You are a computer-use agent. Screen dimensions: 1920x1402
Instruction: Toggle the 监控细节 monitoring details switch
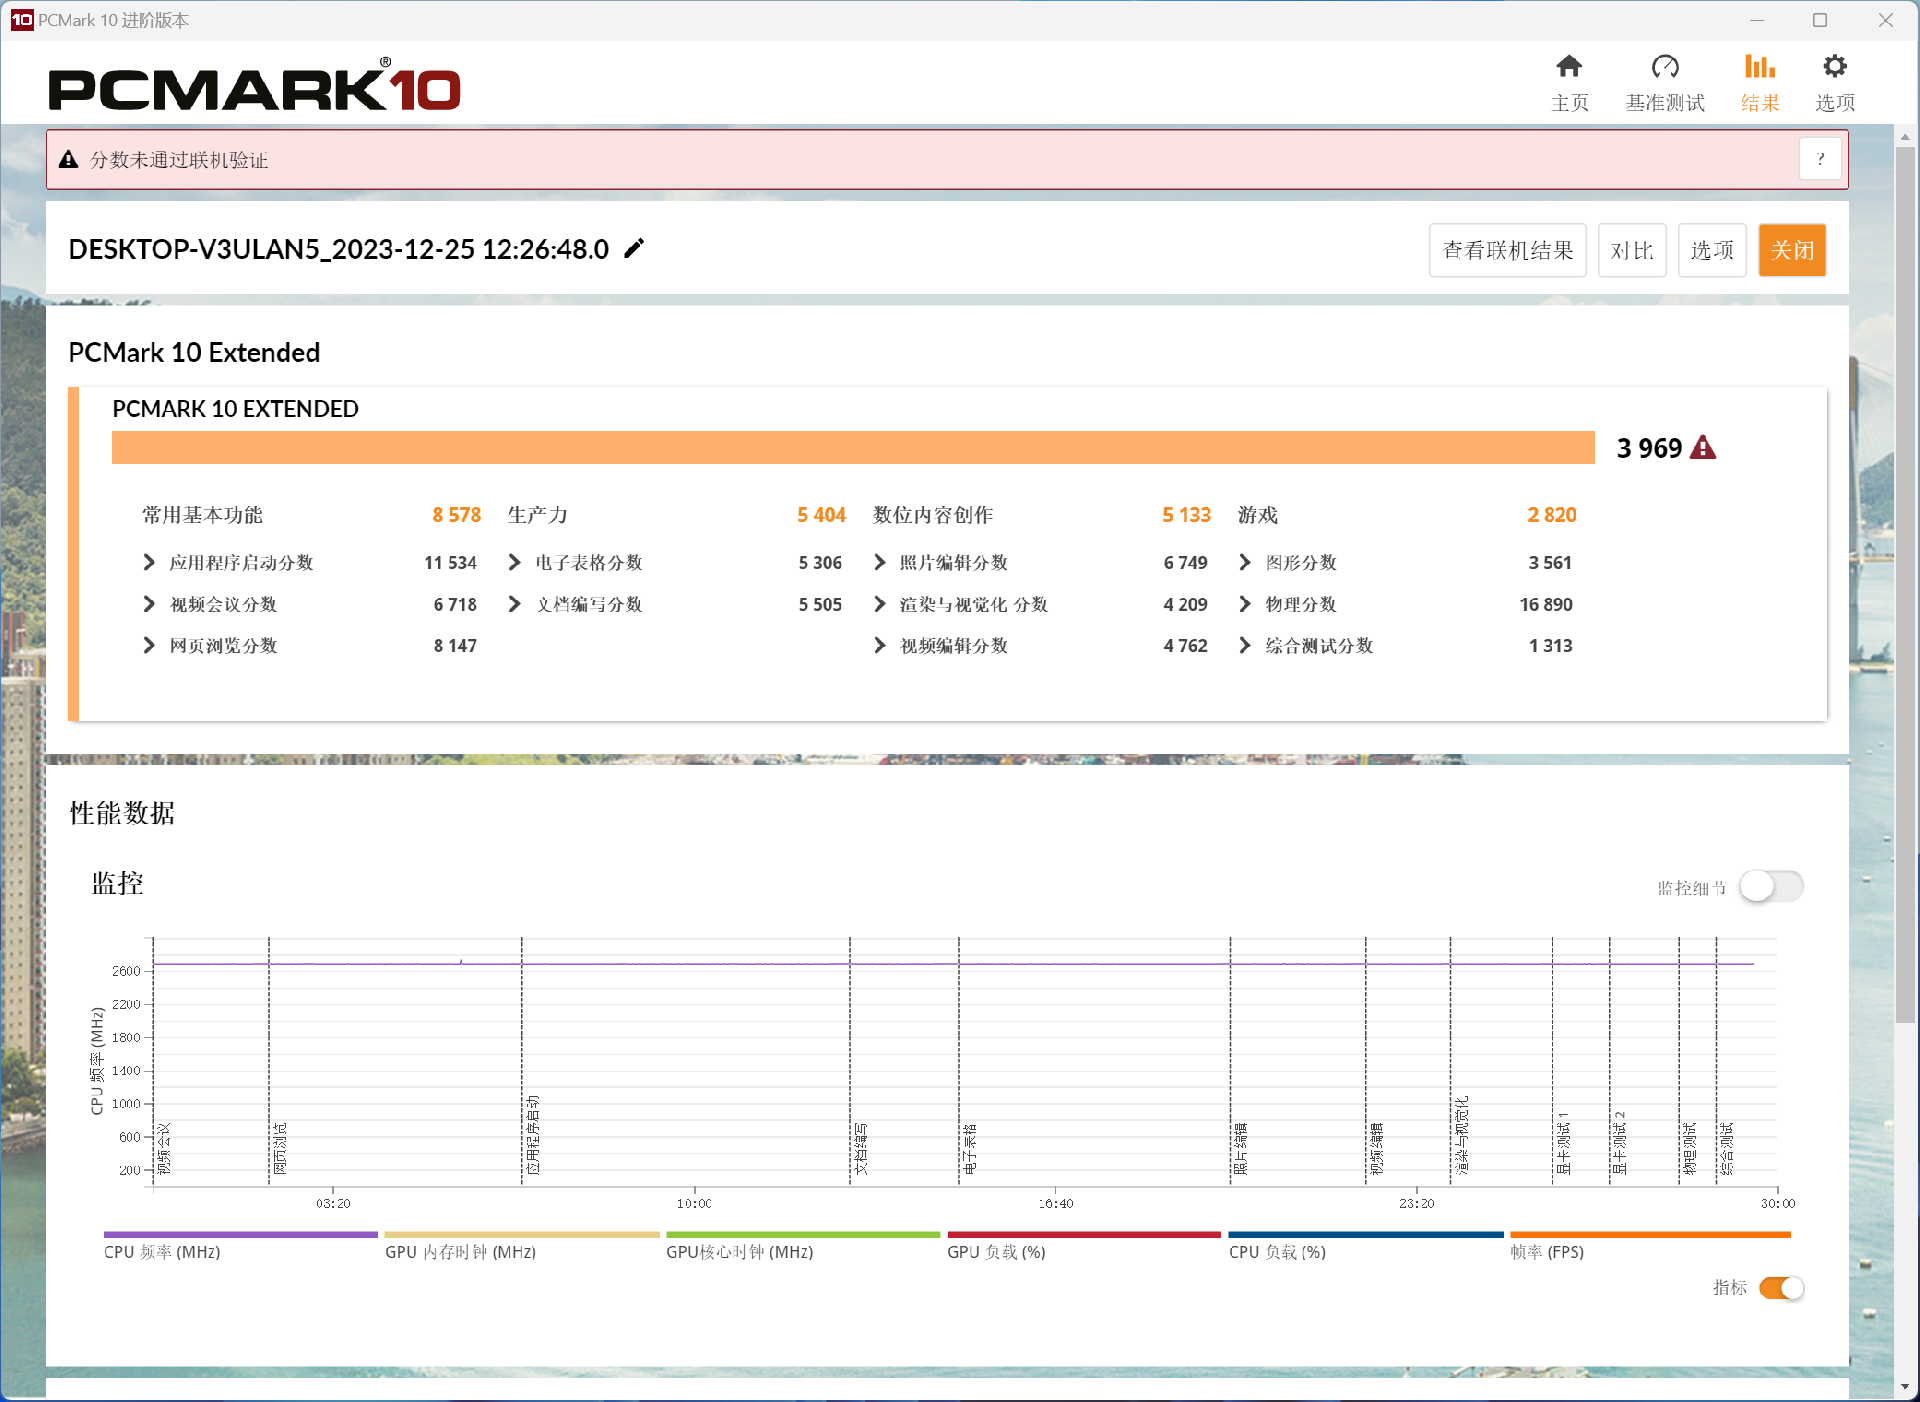coord(1770,887)
